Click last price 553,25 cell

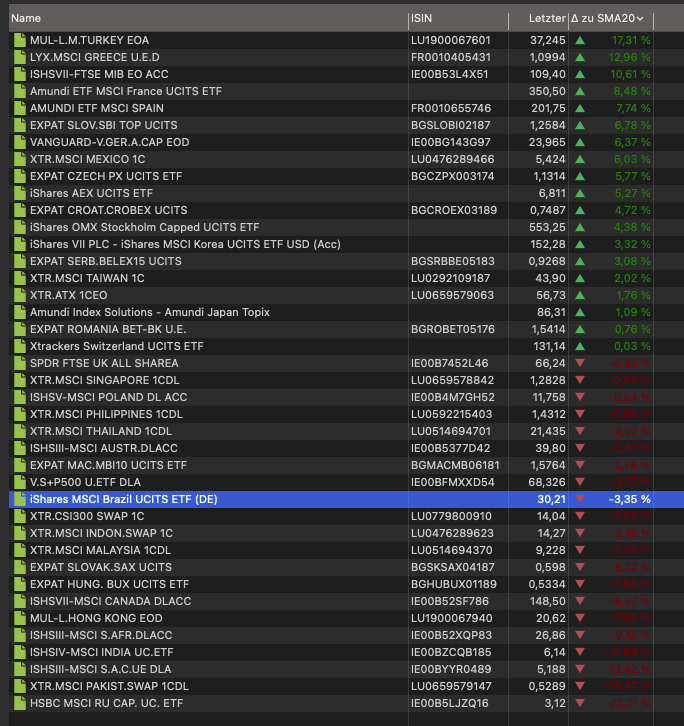point(547,227)
